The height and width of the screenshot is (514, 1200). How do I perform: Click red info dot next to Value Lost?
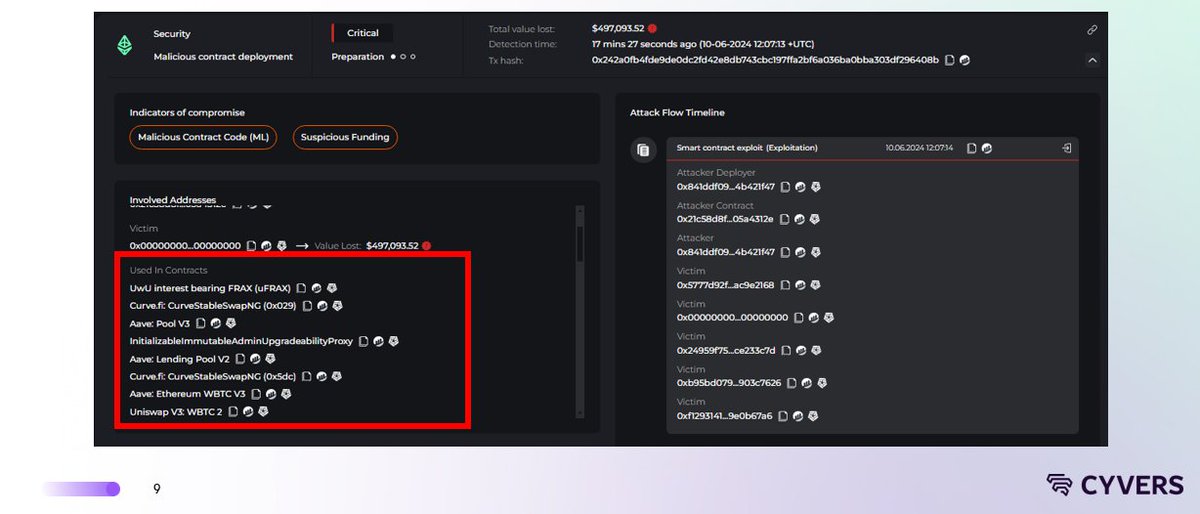tap(426, 245)
